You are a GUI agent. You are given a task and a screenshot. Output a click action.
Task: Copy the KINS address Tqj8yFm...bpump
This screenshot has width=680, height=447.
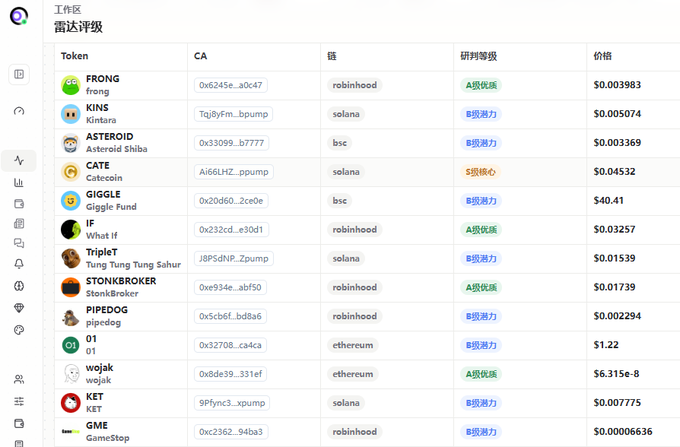pyautogui.click(x=233, y=114)
